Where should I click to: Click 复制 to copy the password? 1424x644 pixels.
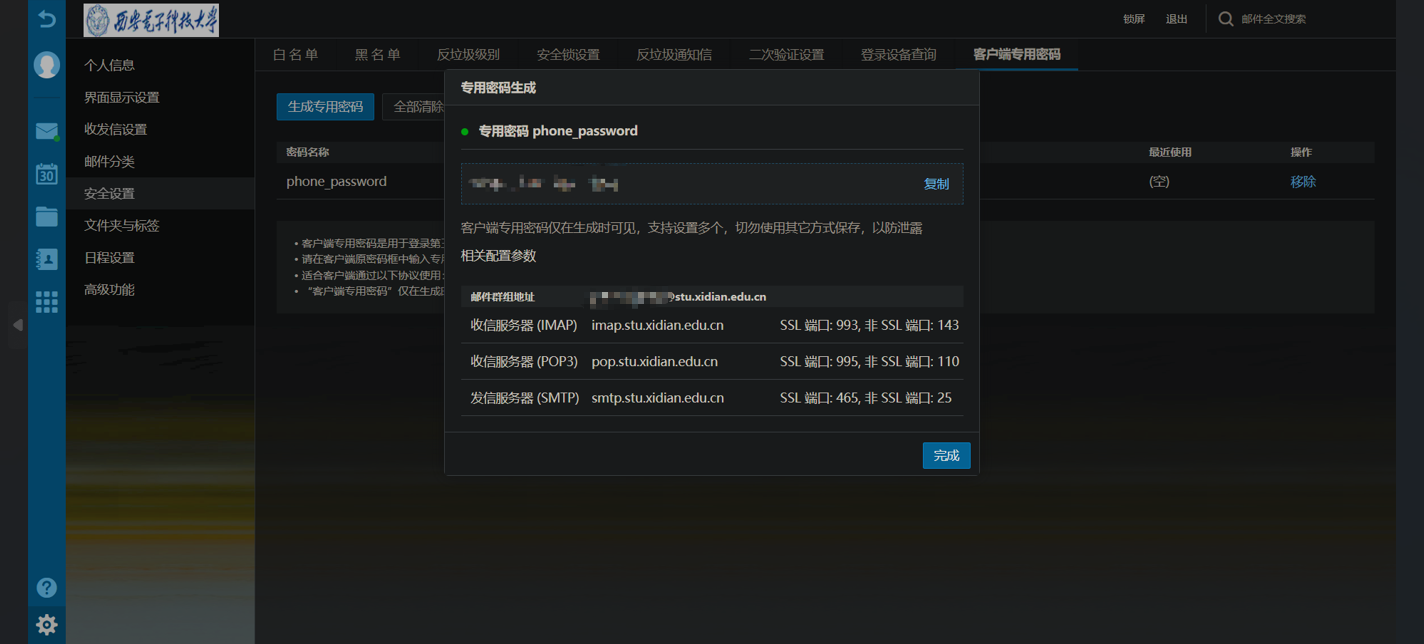coord(936,184)
